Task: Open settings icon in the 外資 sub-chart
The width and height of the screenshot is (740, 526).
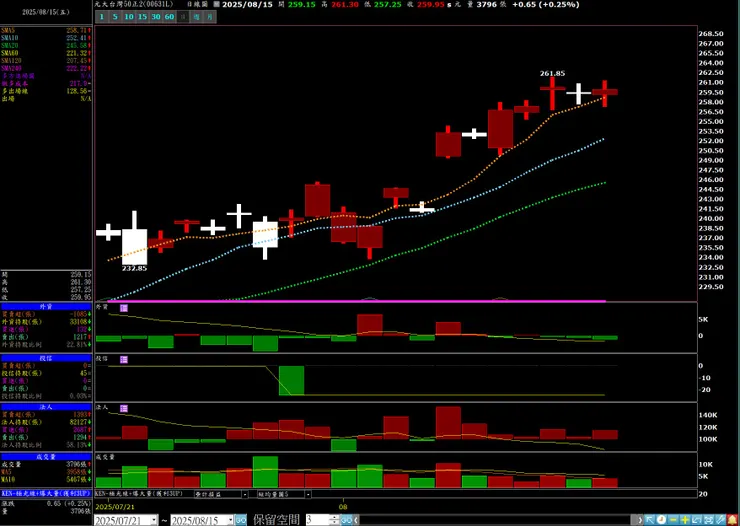Action: 124,308
